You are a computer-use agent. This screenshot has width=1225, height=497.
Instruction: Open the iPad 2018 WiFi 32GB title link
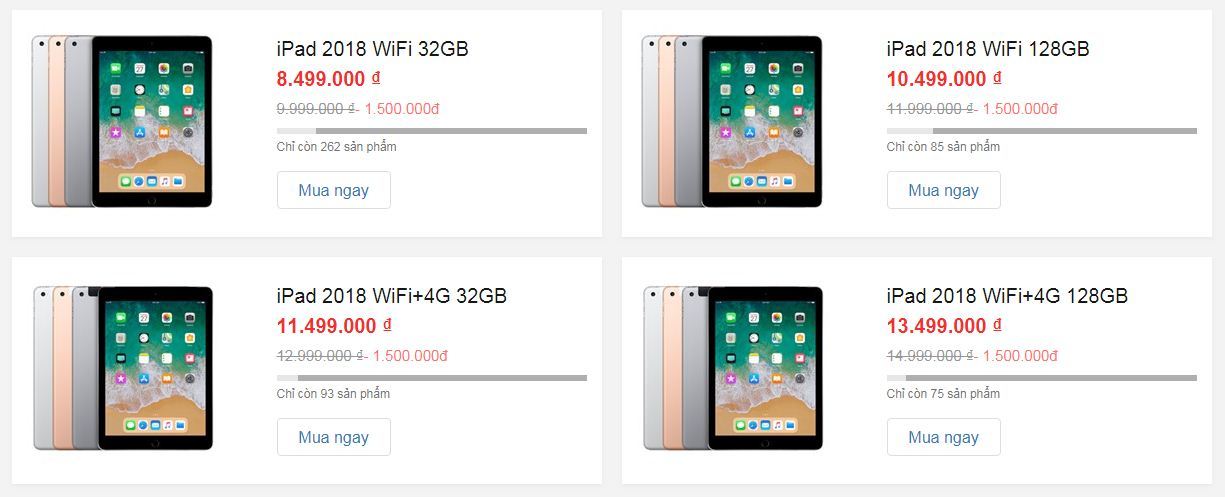click(372, 48)
